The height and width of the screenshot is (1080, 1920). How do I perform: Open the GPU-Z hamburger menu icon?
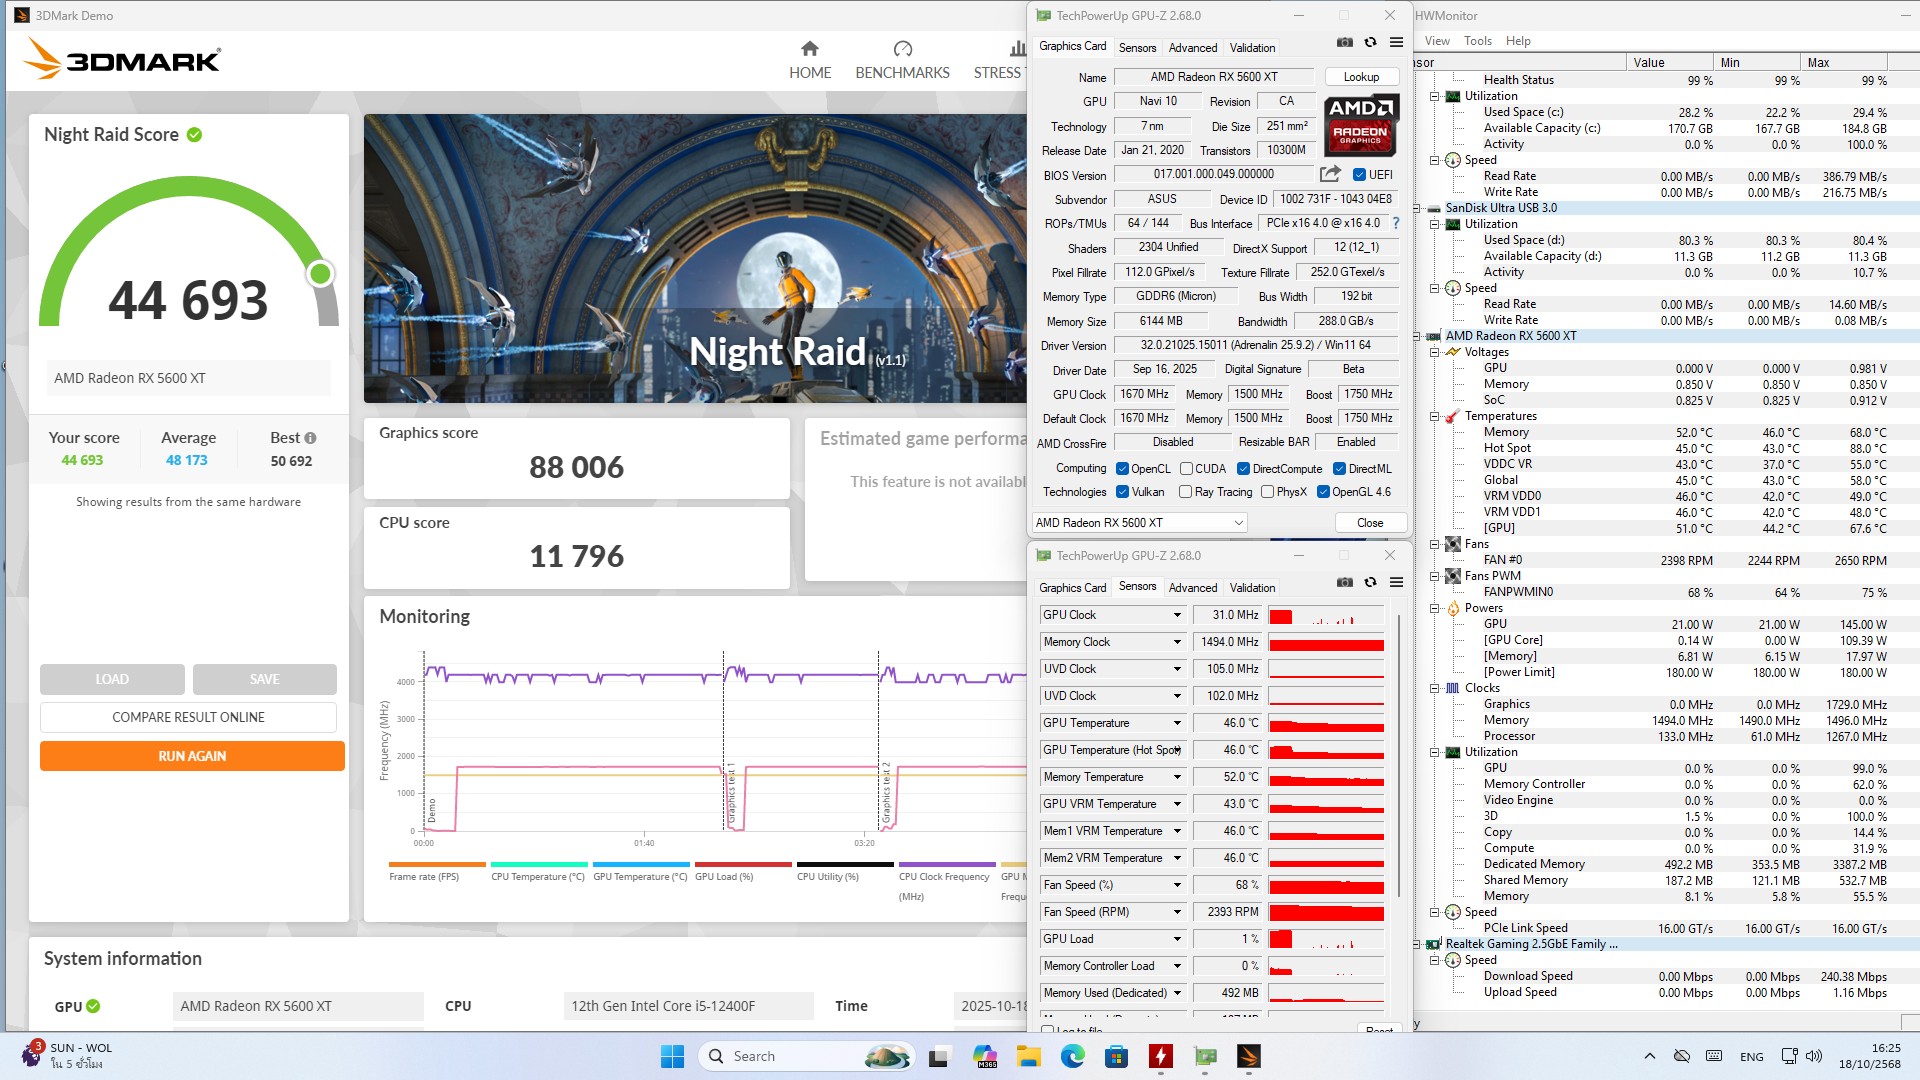click(x=1396, y=43)
